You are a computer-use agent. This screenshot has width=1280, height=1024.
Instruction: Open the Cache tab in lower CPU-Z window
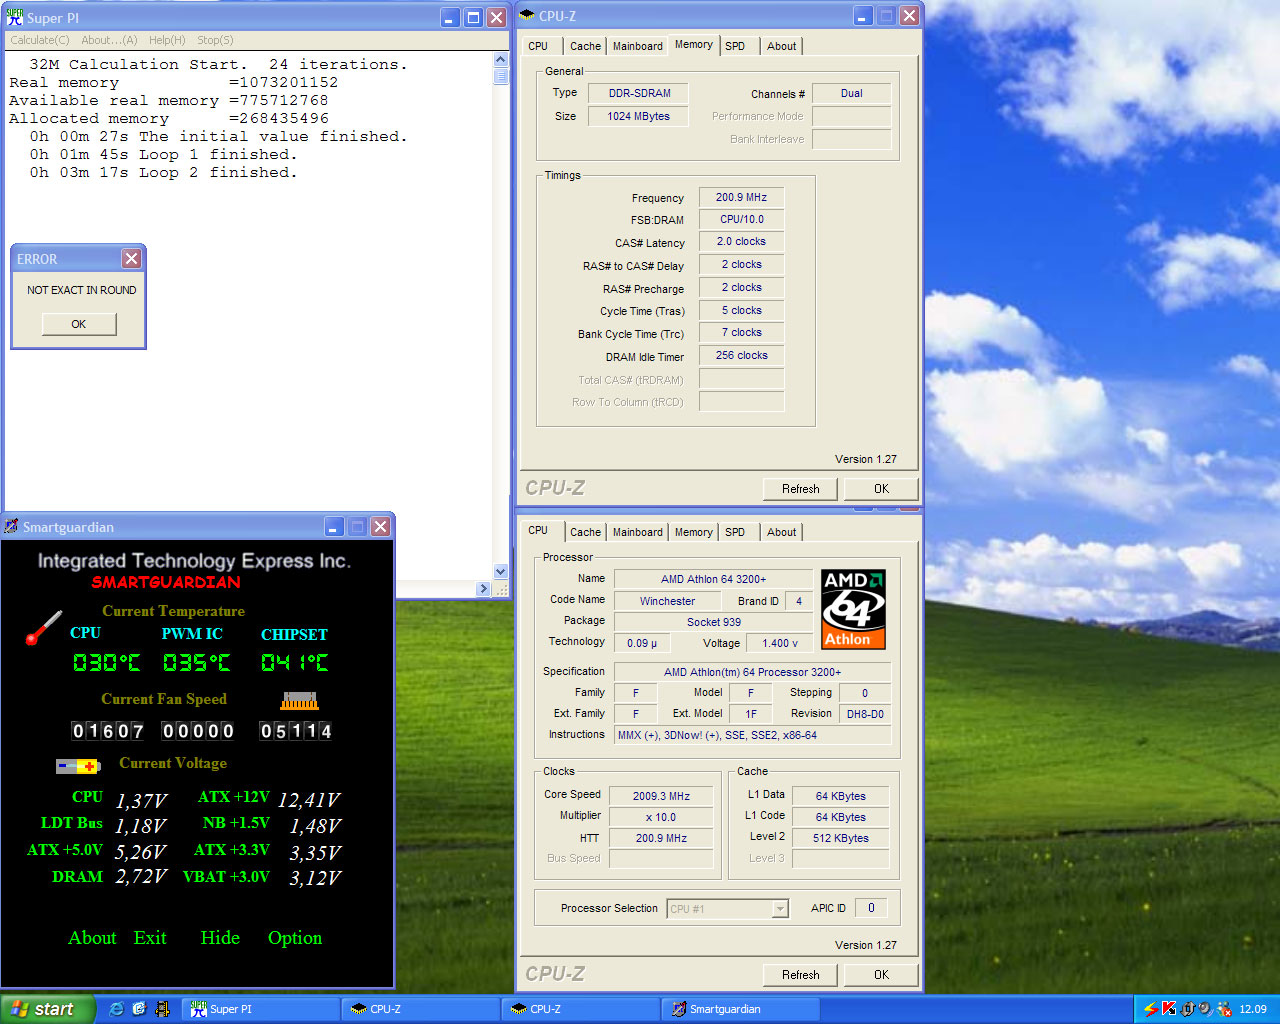pyautogui.click(x=585, y=532)
